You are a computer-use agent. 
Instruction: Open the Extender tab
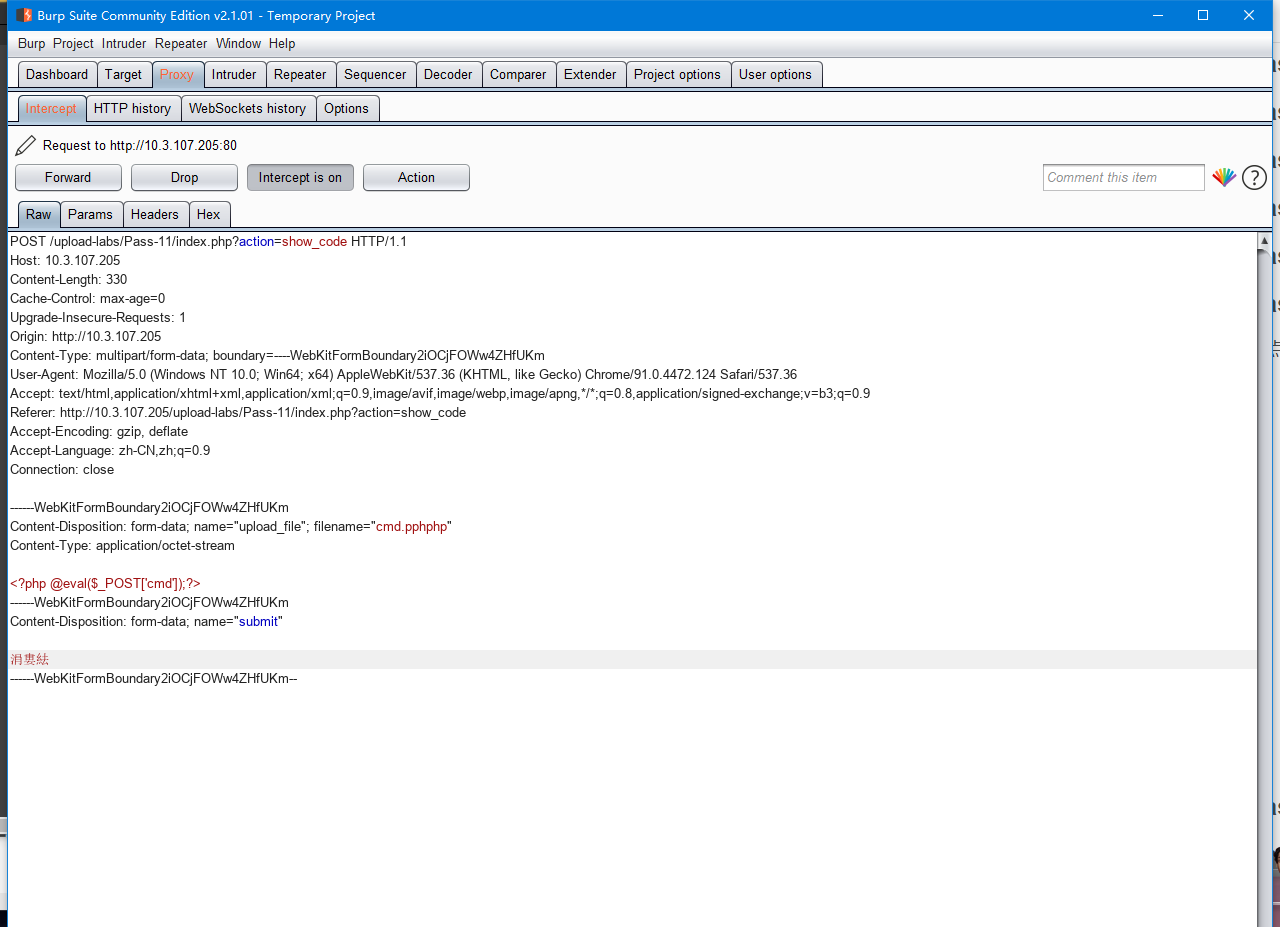point(590,75)
